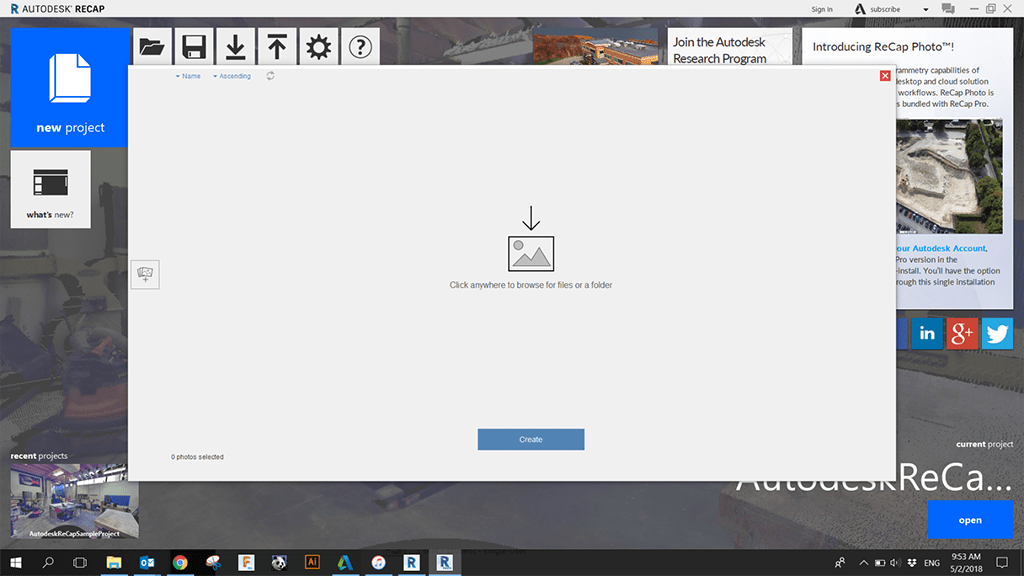This screenshot has height=576, width=1024.
Task: Click the download arrow icon
Action: point(236,47)
